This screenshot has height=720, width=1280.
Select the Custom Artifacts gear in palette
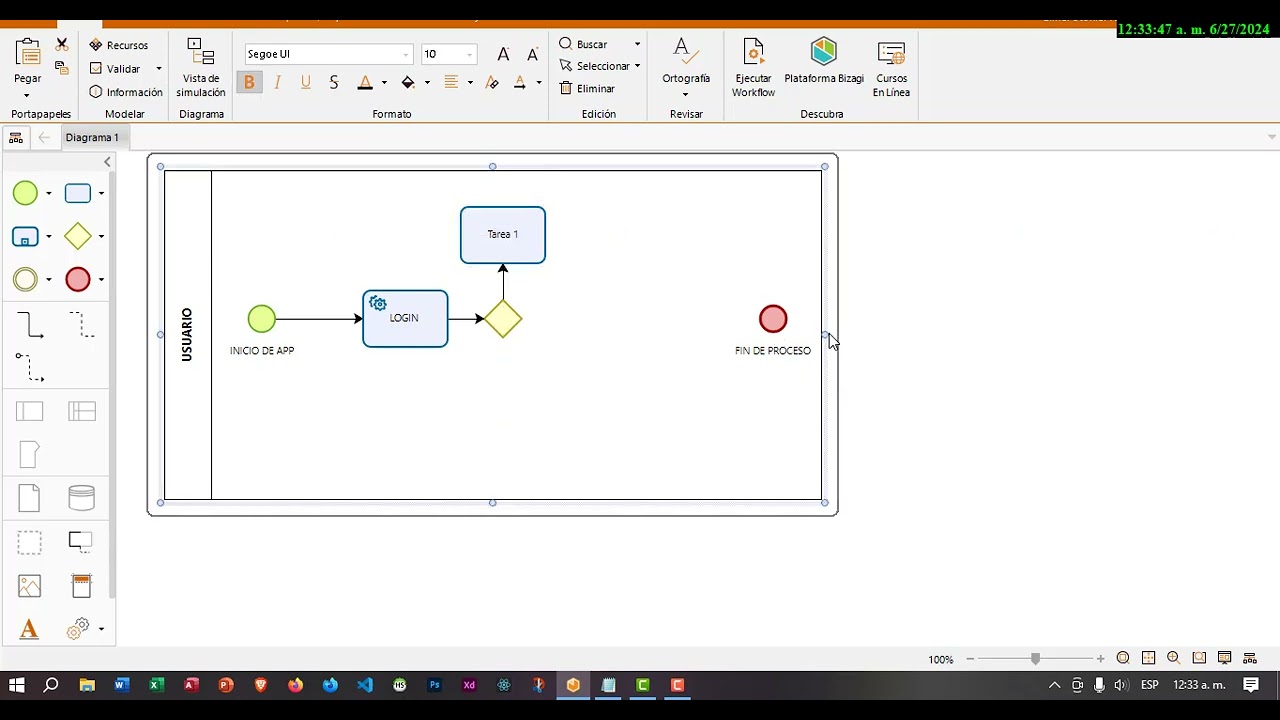pos(79,628)
